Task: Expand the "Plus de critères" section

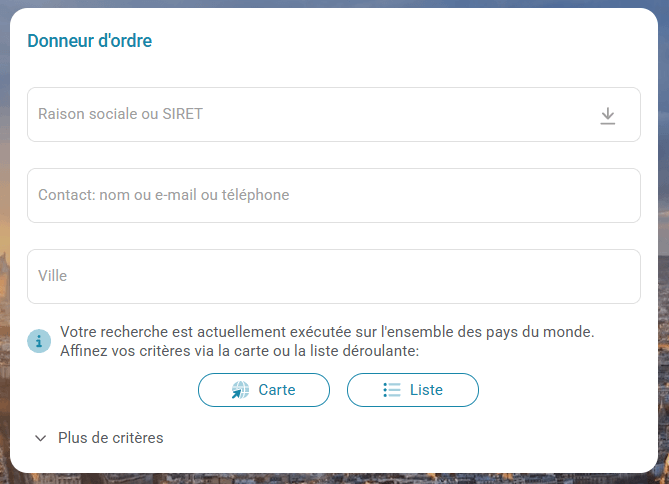Action: tap(110, 438)
